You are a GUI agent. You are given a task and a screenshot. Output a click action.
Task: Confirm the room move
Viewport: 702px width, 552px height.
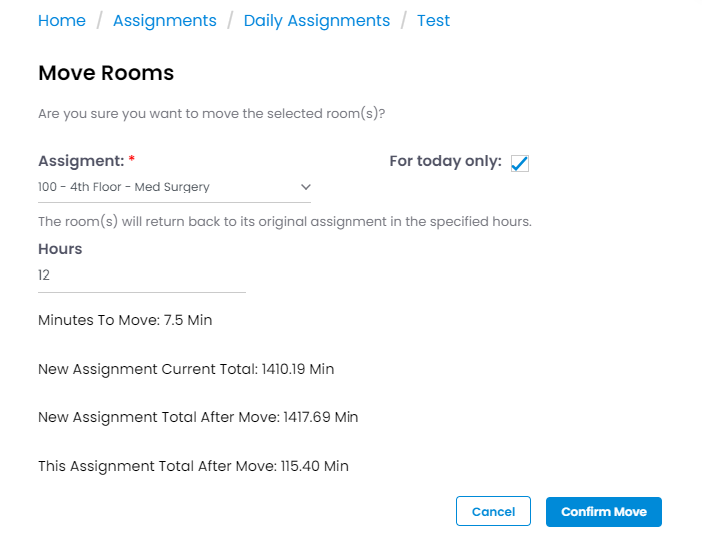(x=604, y=512)
